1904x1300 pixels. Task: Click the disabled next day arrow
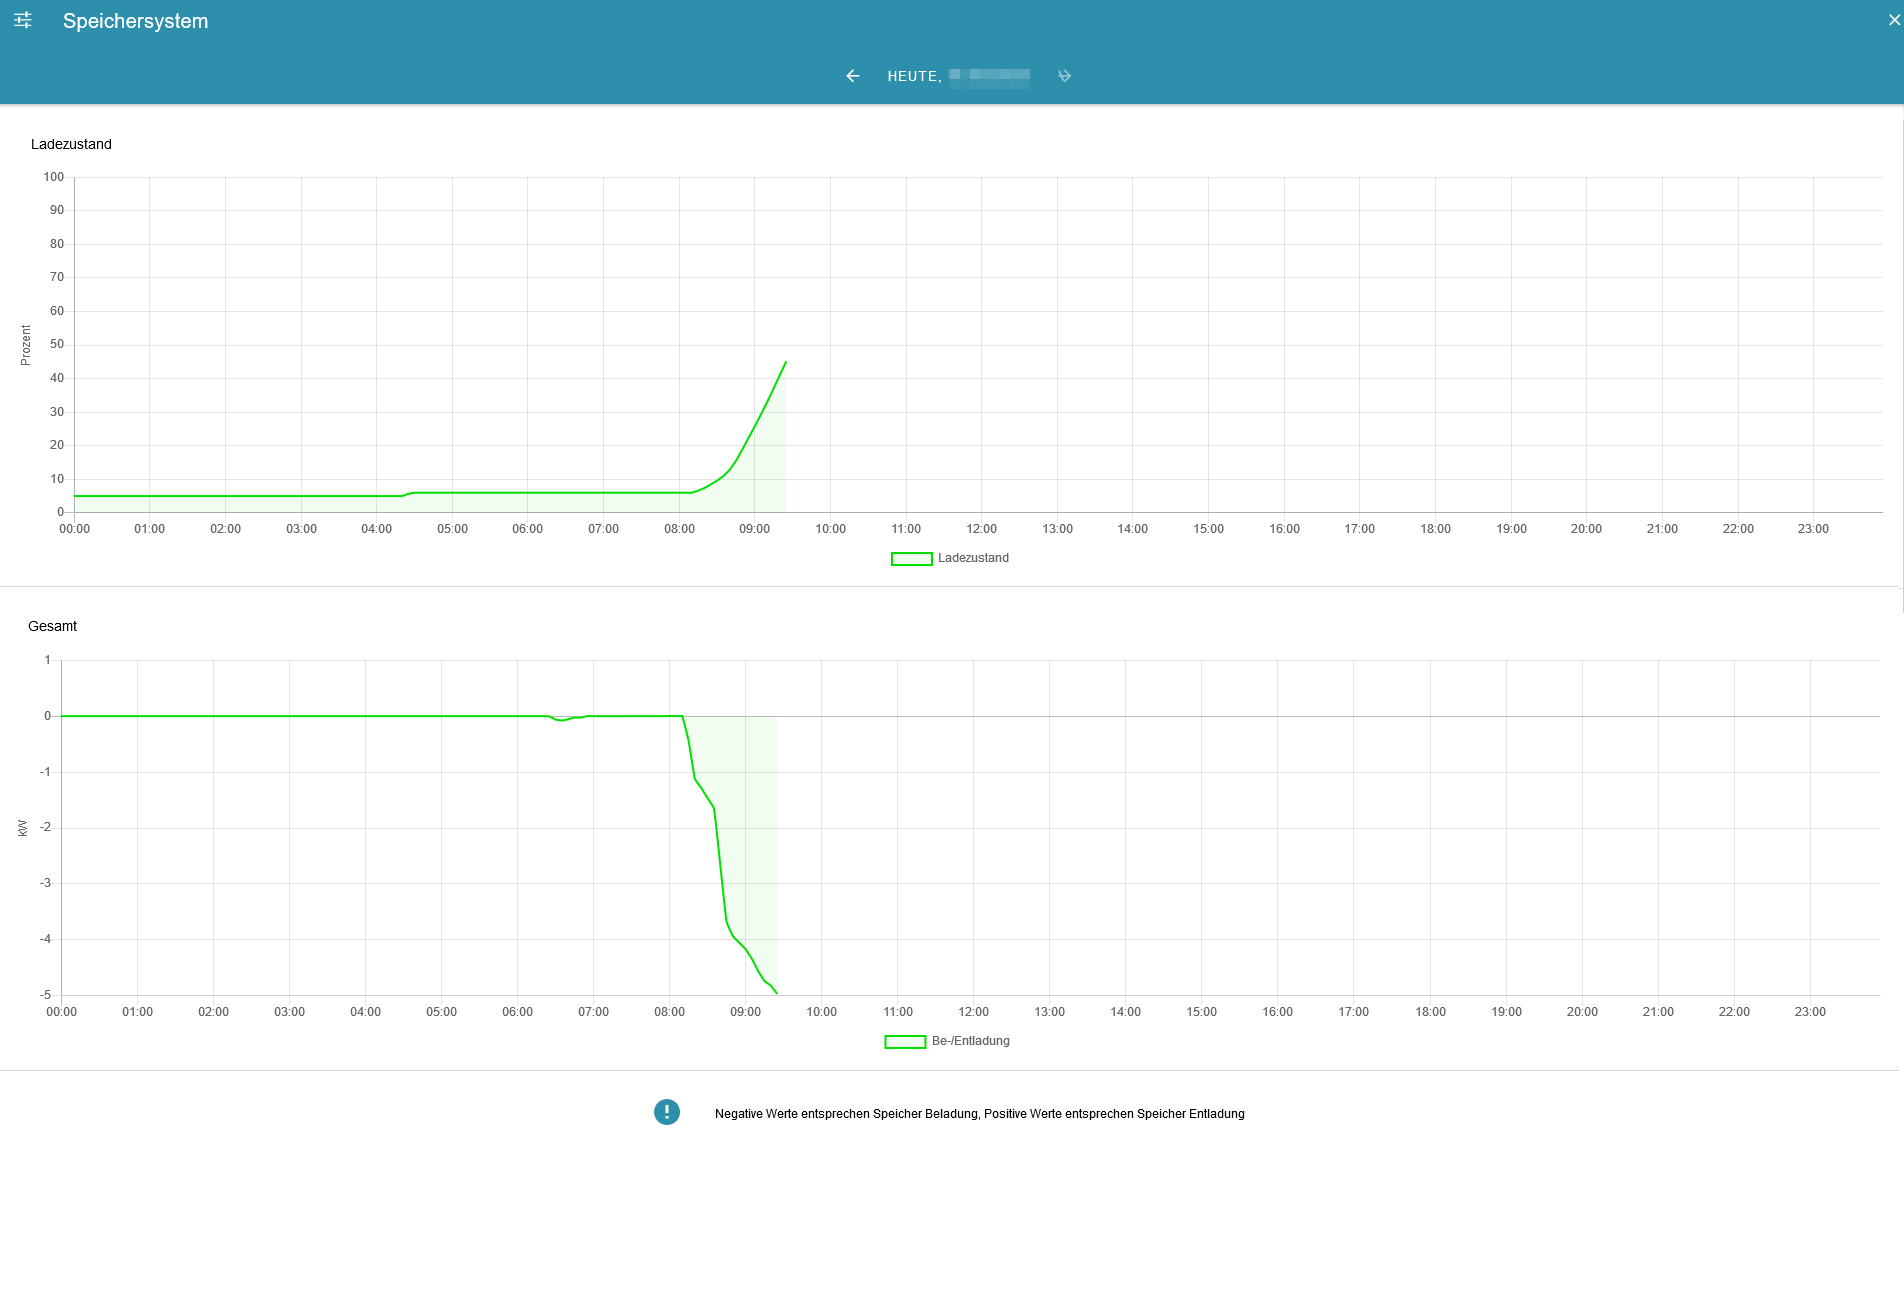point(1064,76)
